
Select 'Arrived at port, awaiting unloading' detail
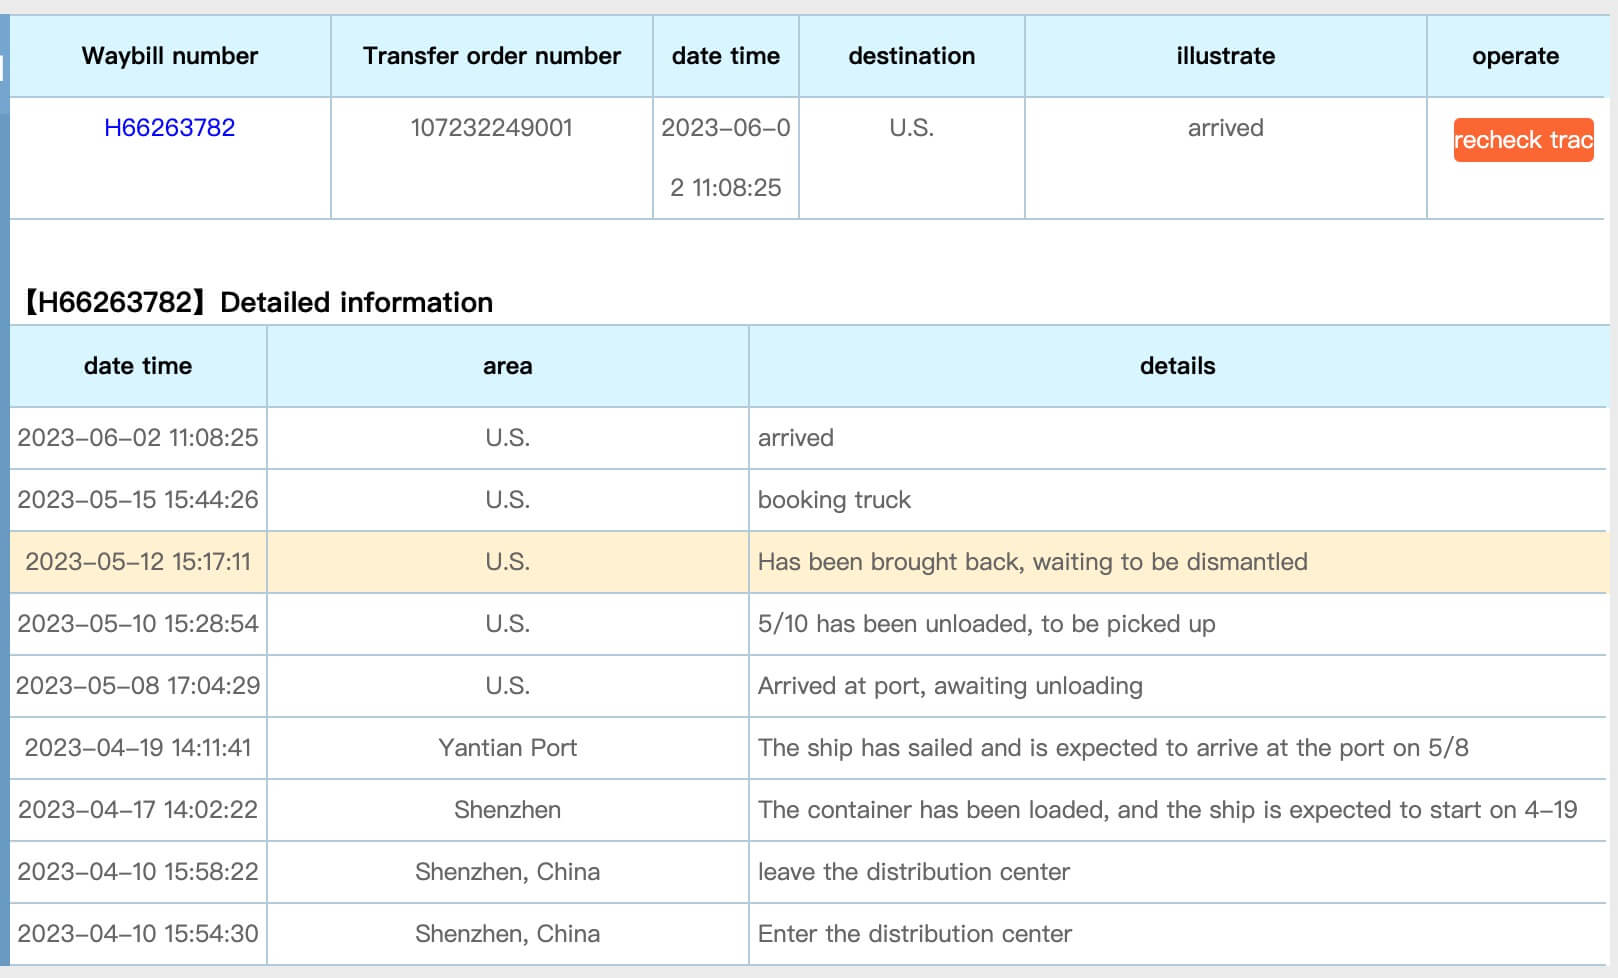tap(950, 686)
